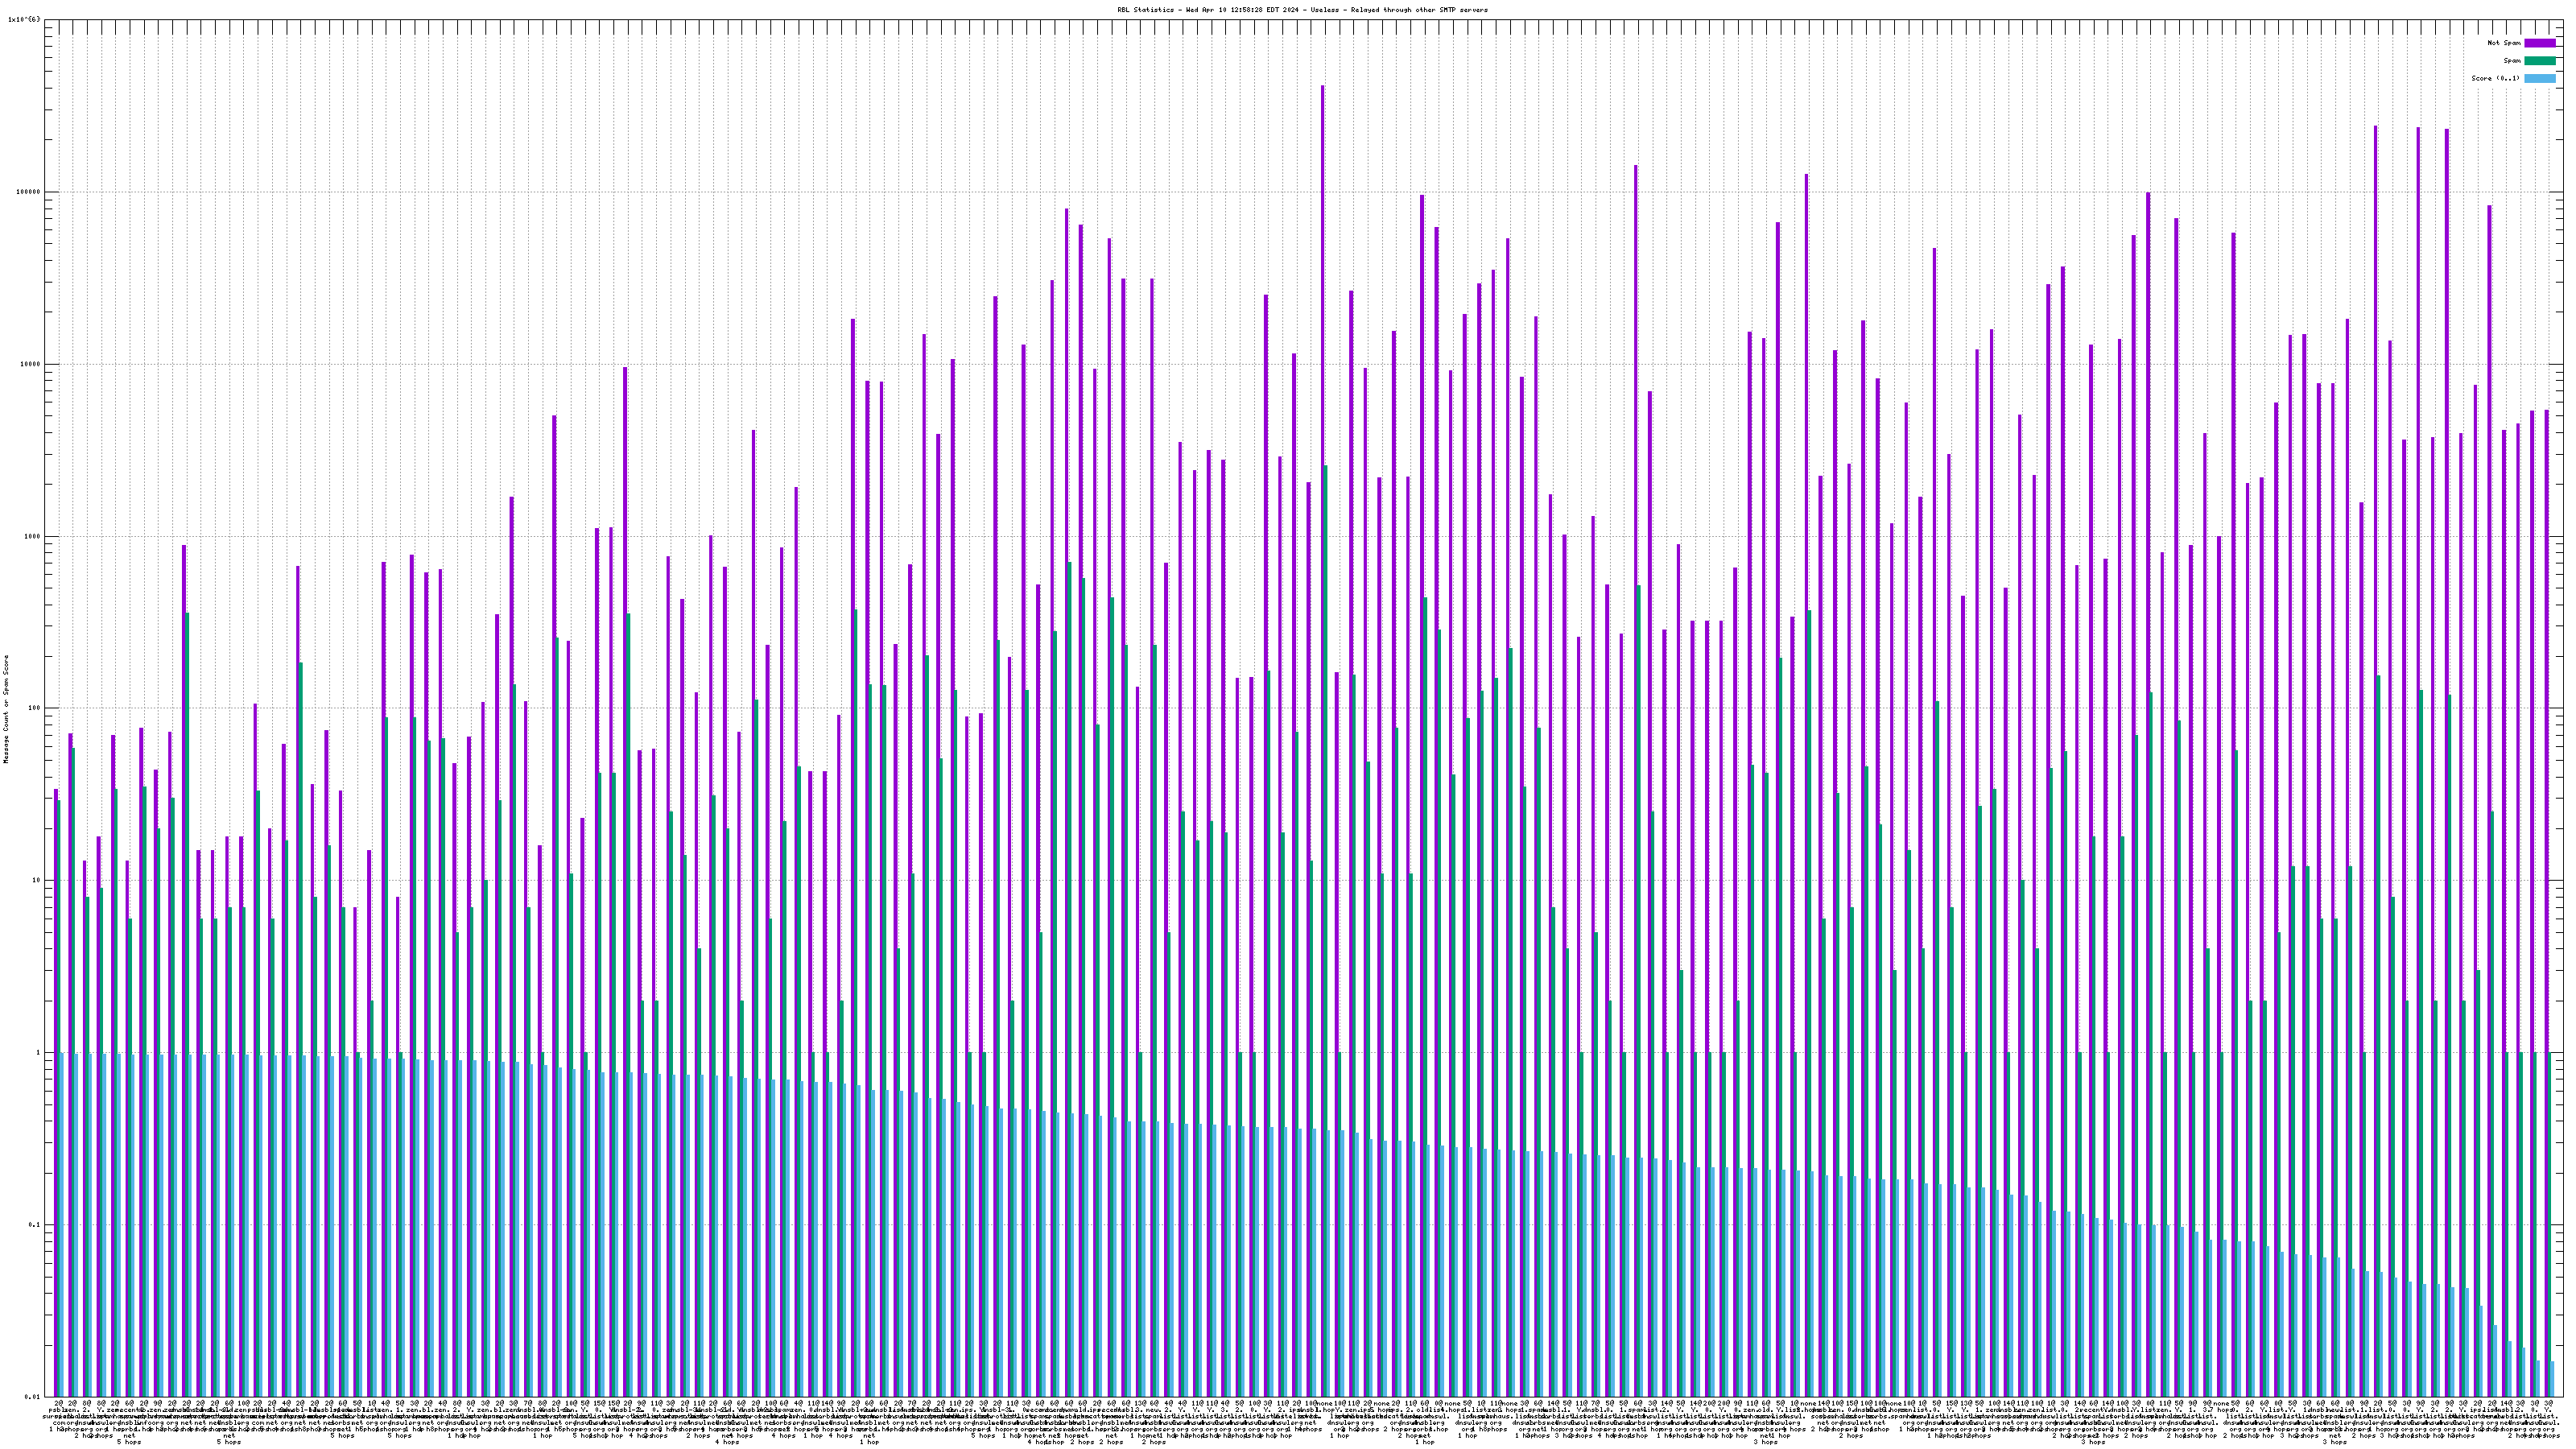Image resolution: width=2576 pixels, height=1449 pixels.
Task: Click the blue Score legend swatch
Action: [2539, 78]
